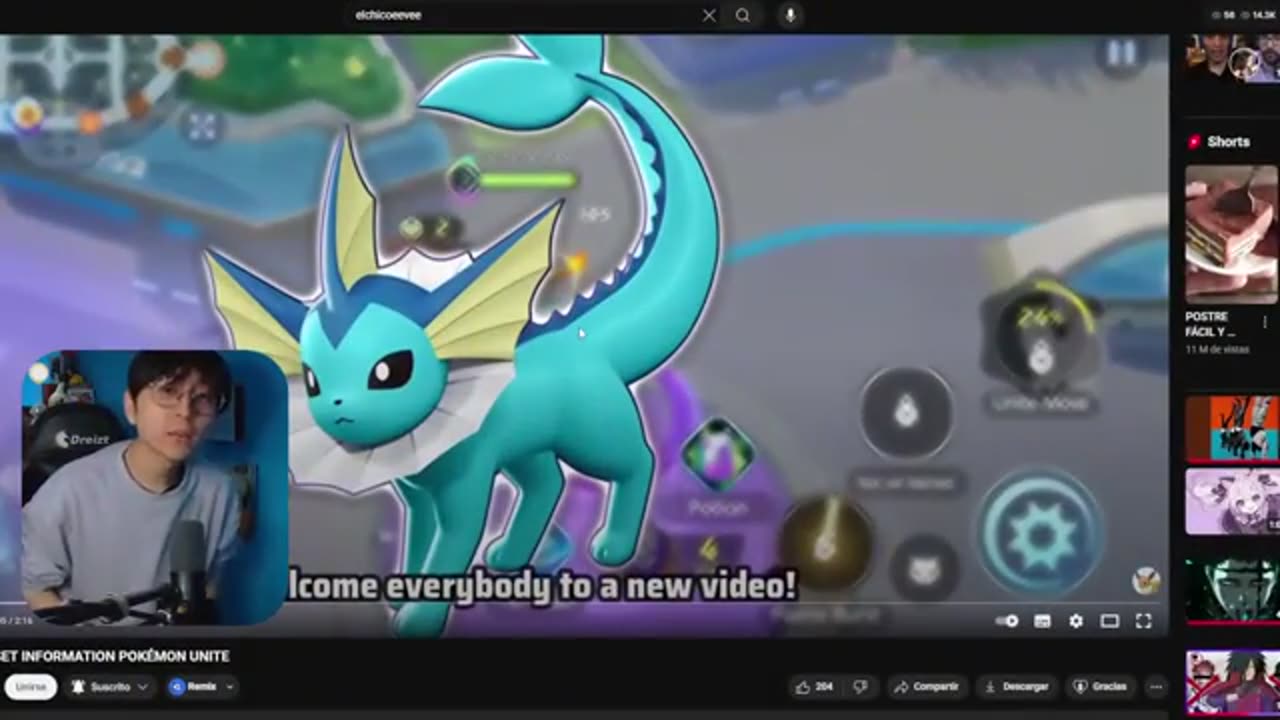Pause the video using the top-right pause icon
The image size is (1280, 720).
click(1122, 53)
